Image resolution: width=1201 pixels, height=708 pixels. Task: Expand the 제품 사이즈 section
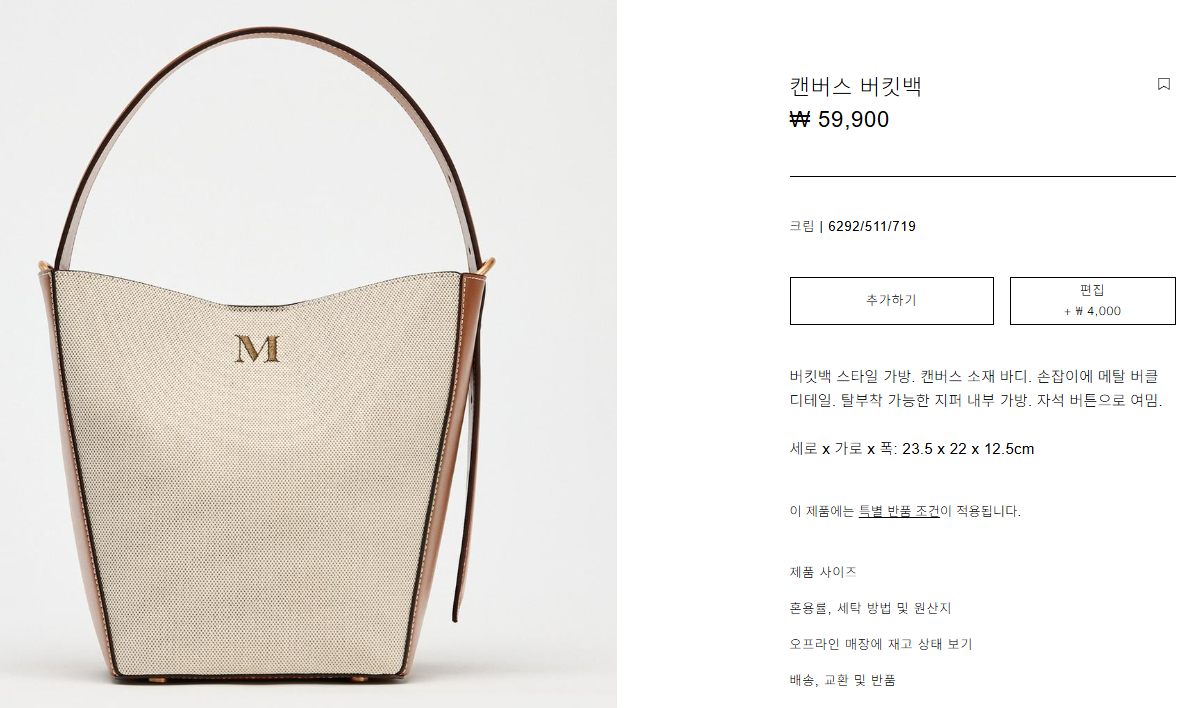click(823, 573)
